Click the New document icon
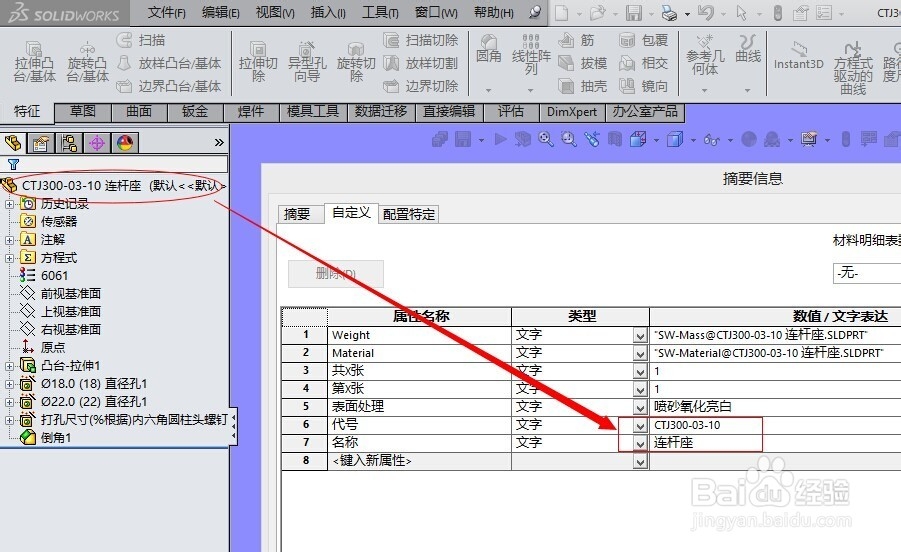Screen dimensions: 901x552 (x=562, y=12)
